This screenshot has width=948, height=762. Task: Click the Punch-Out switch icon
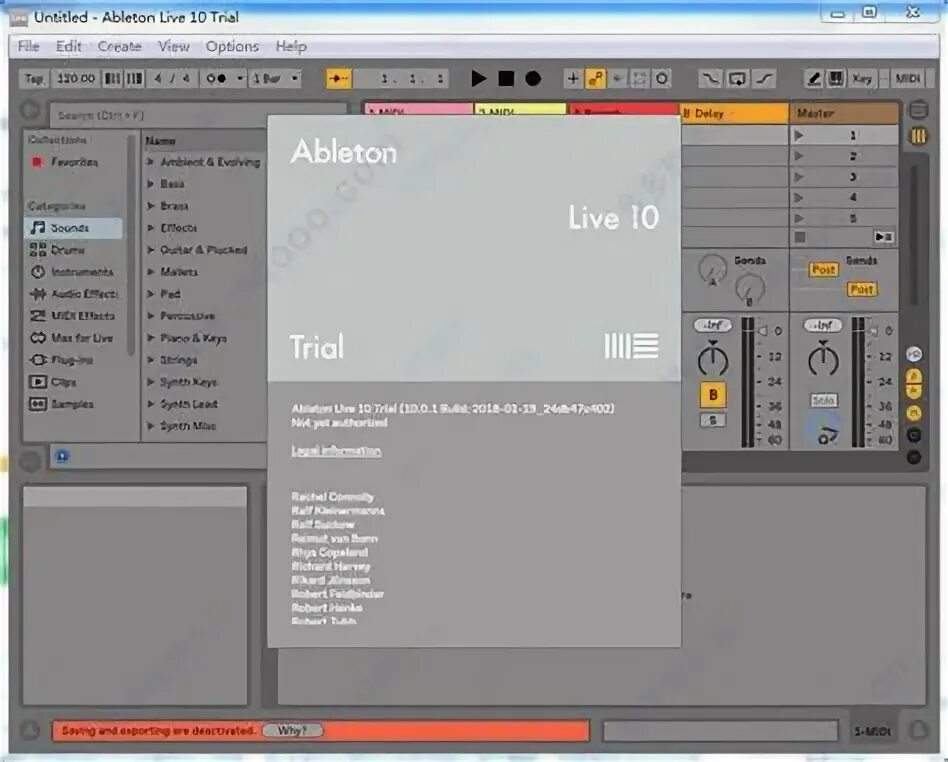[x=764, y=79]
